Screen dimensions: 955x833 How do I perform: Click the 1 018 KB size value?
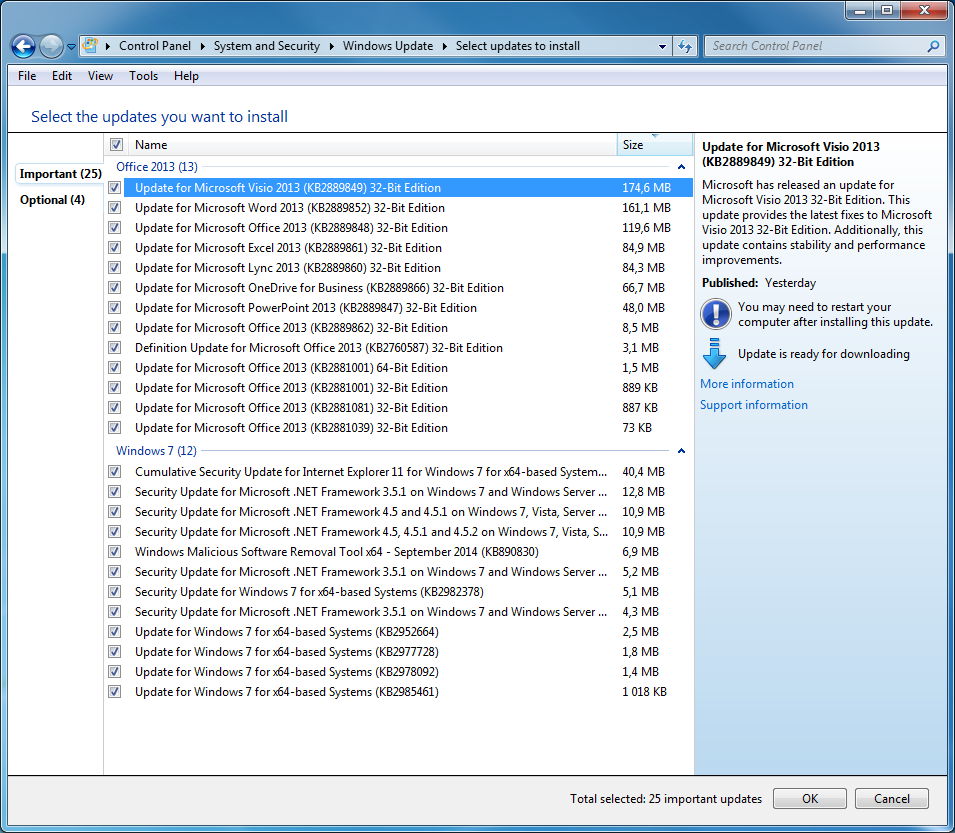point(644,692)
